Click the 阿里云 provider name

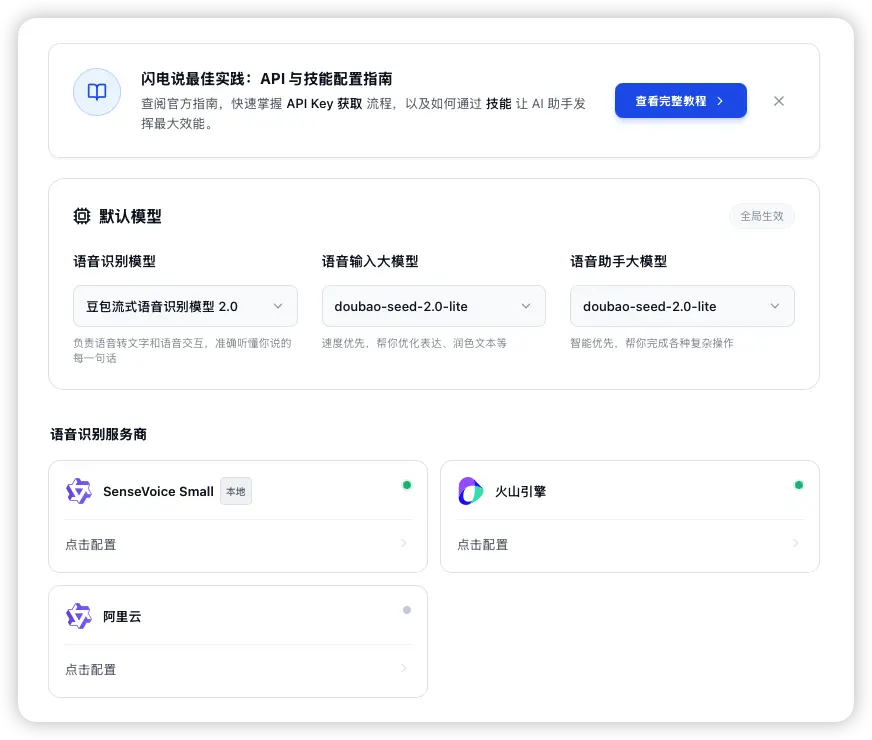(x=122, y=617)
